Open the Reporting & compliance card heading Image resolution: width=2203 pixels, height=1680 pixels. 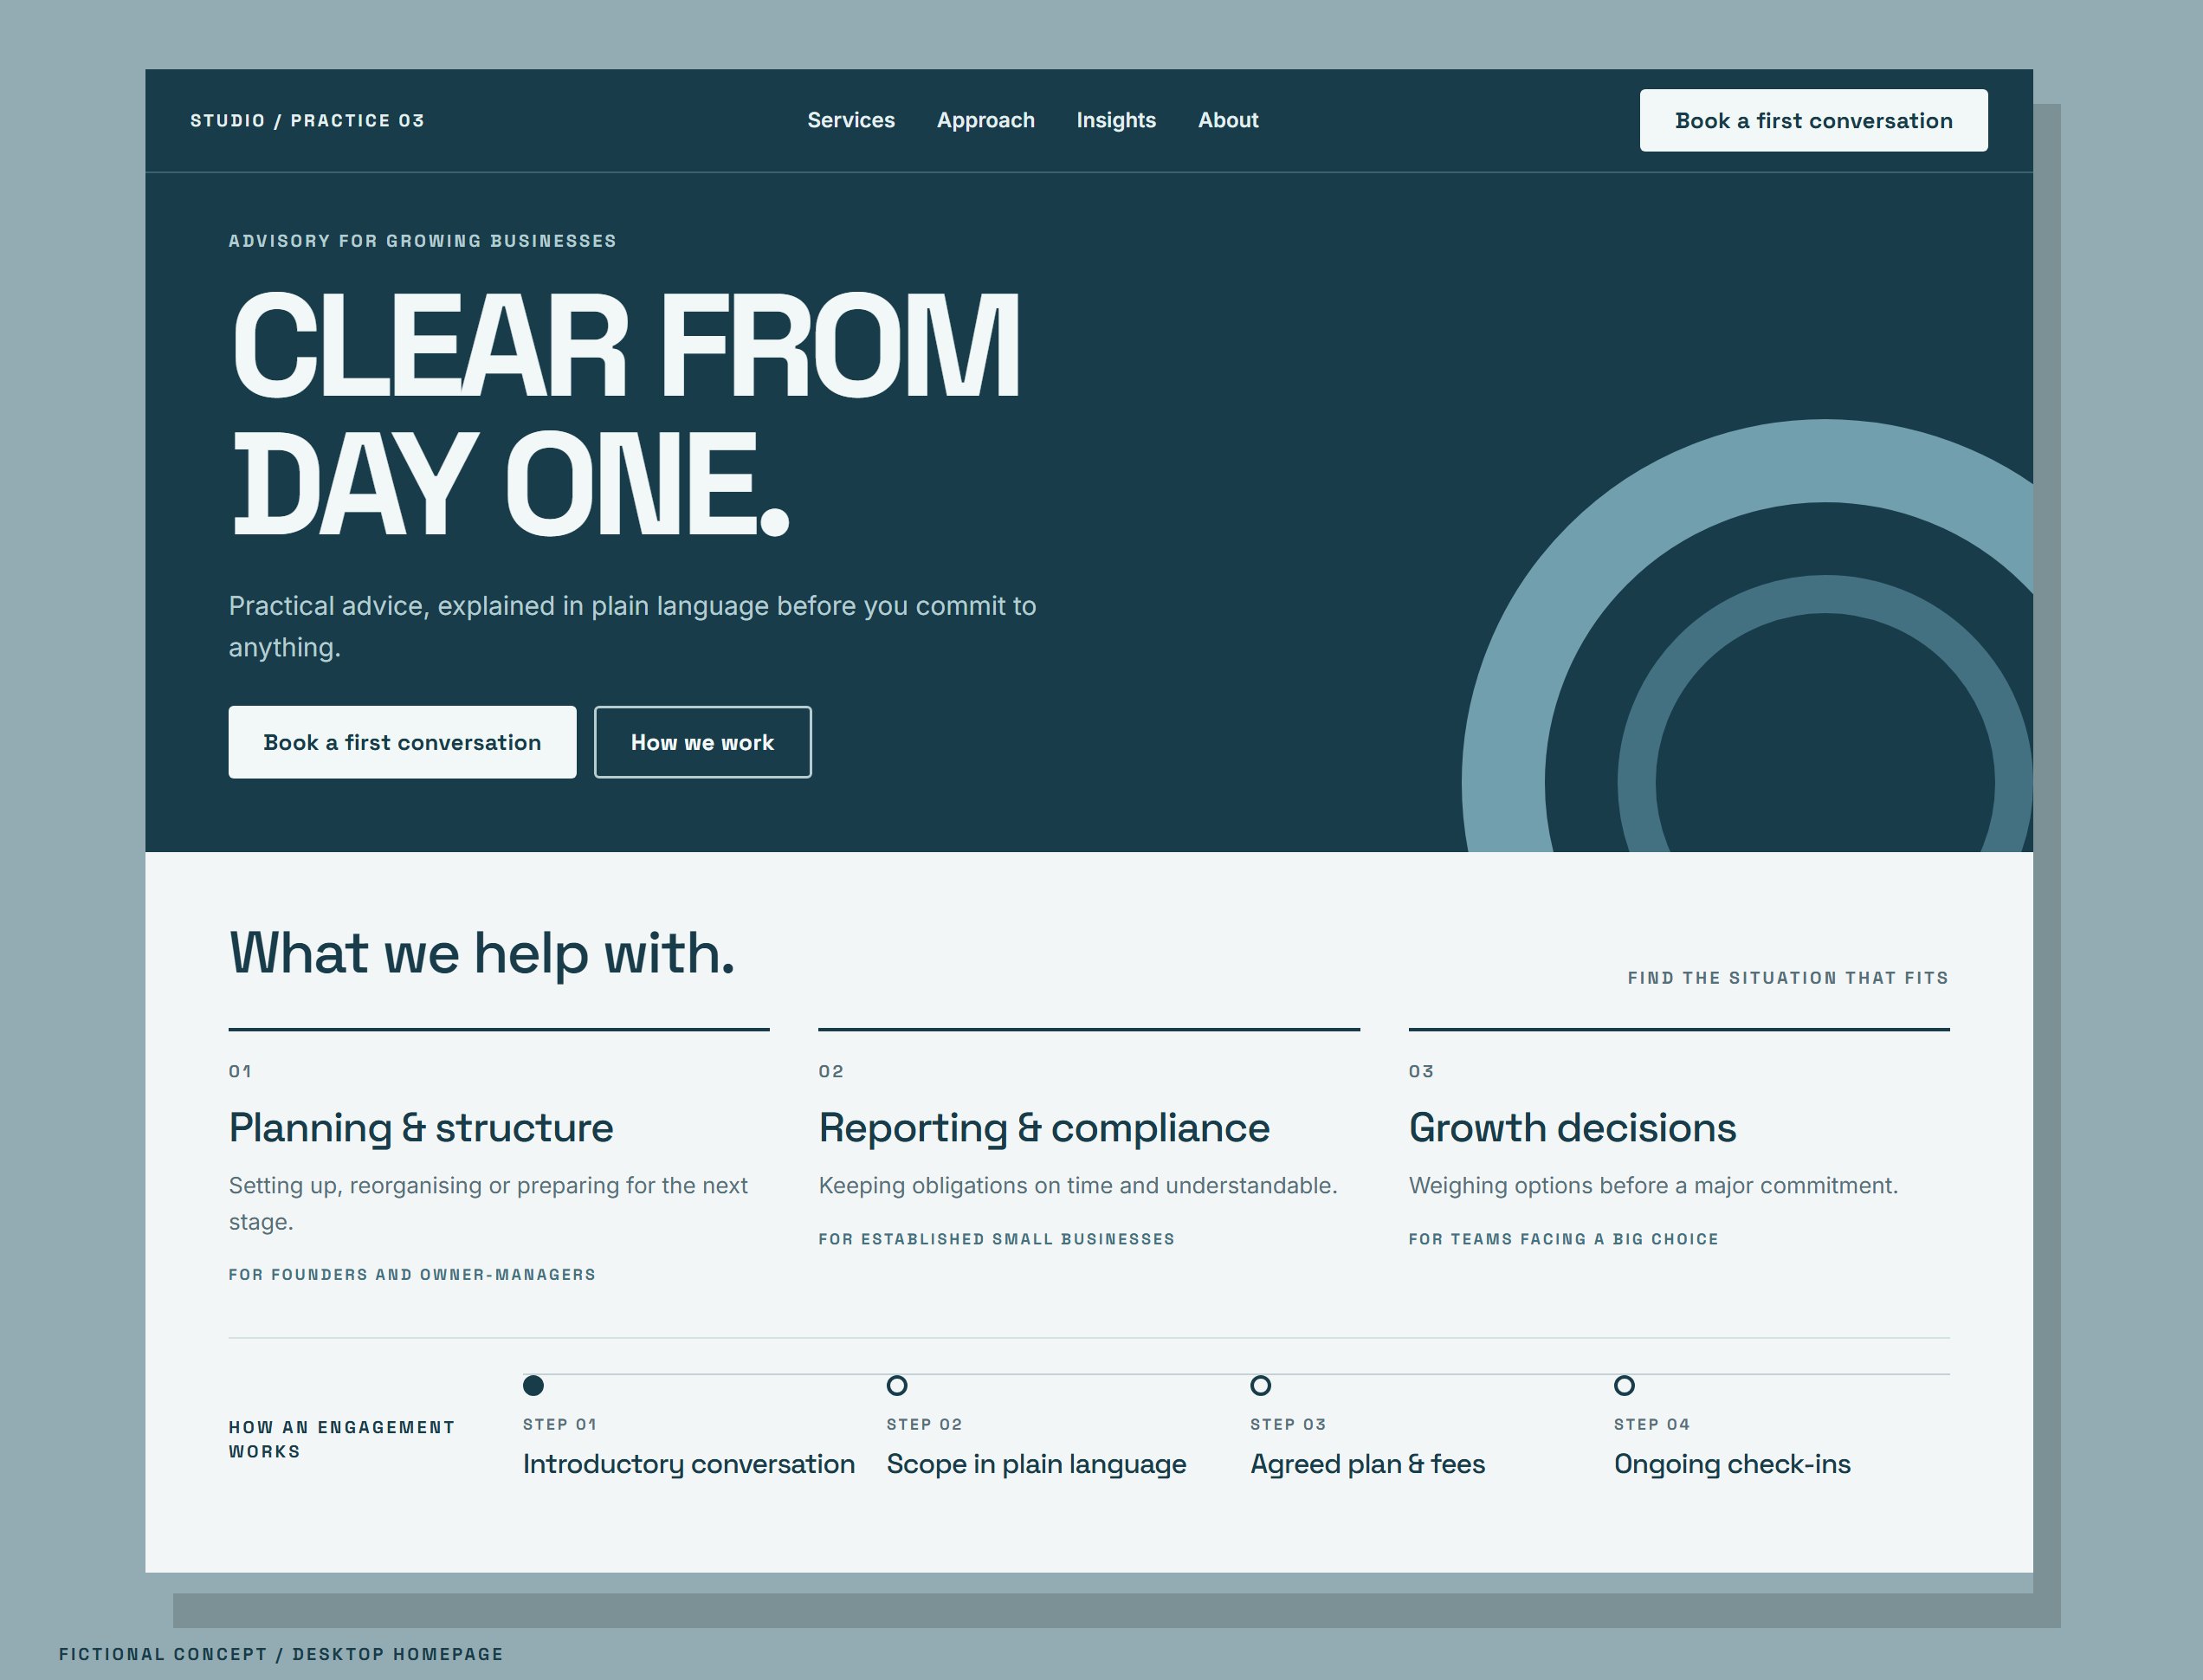point(1044,1128)
